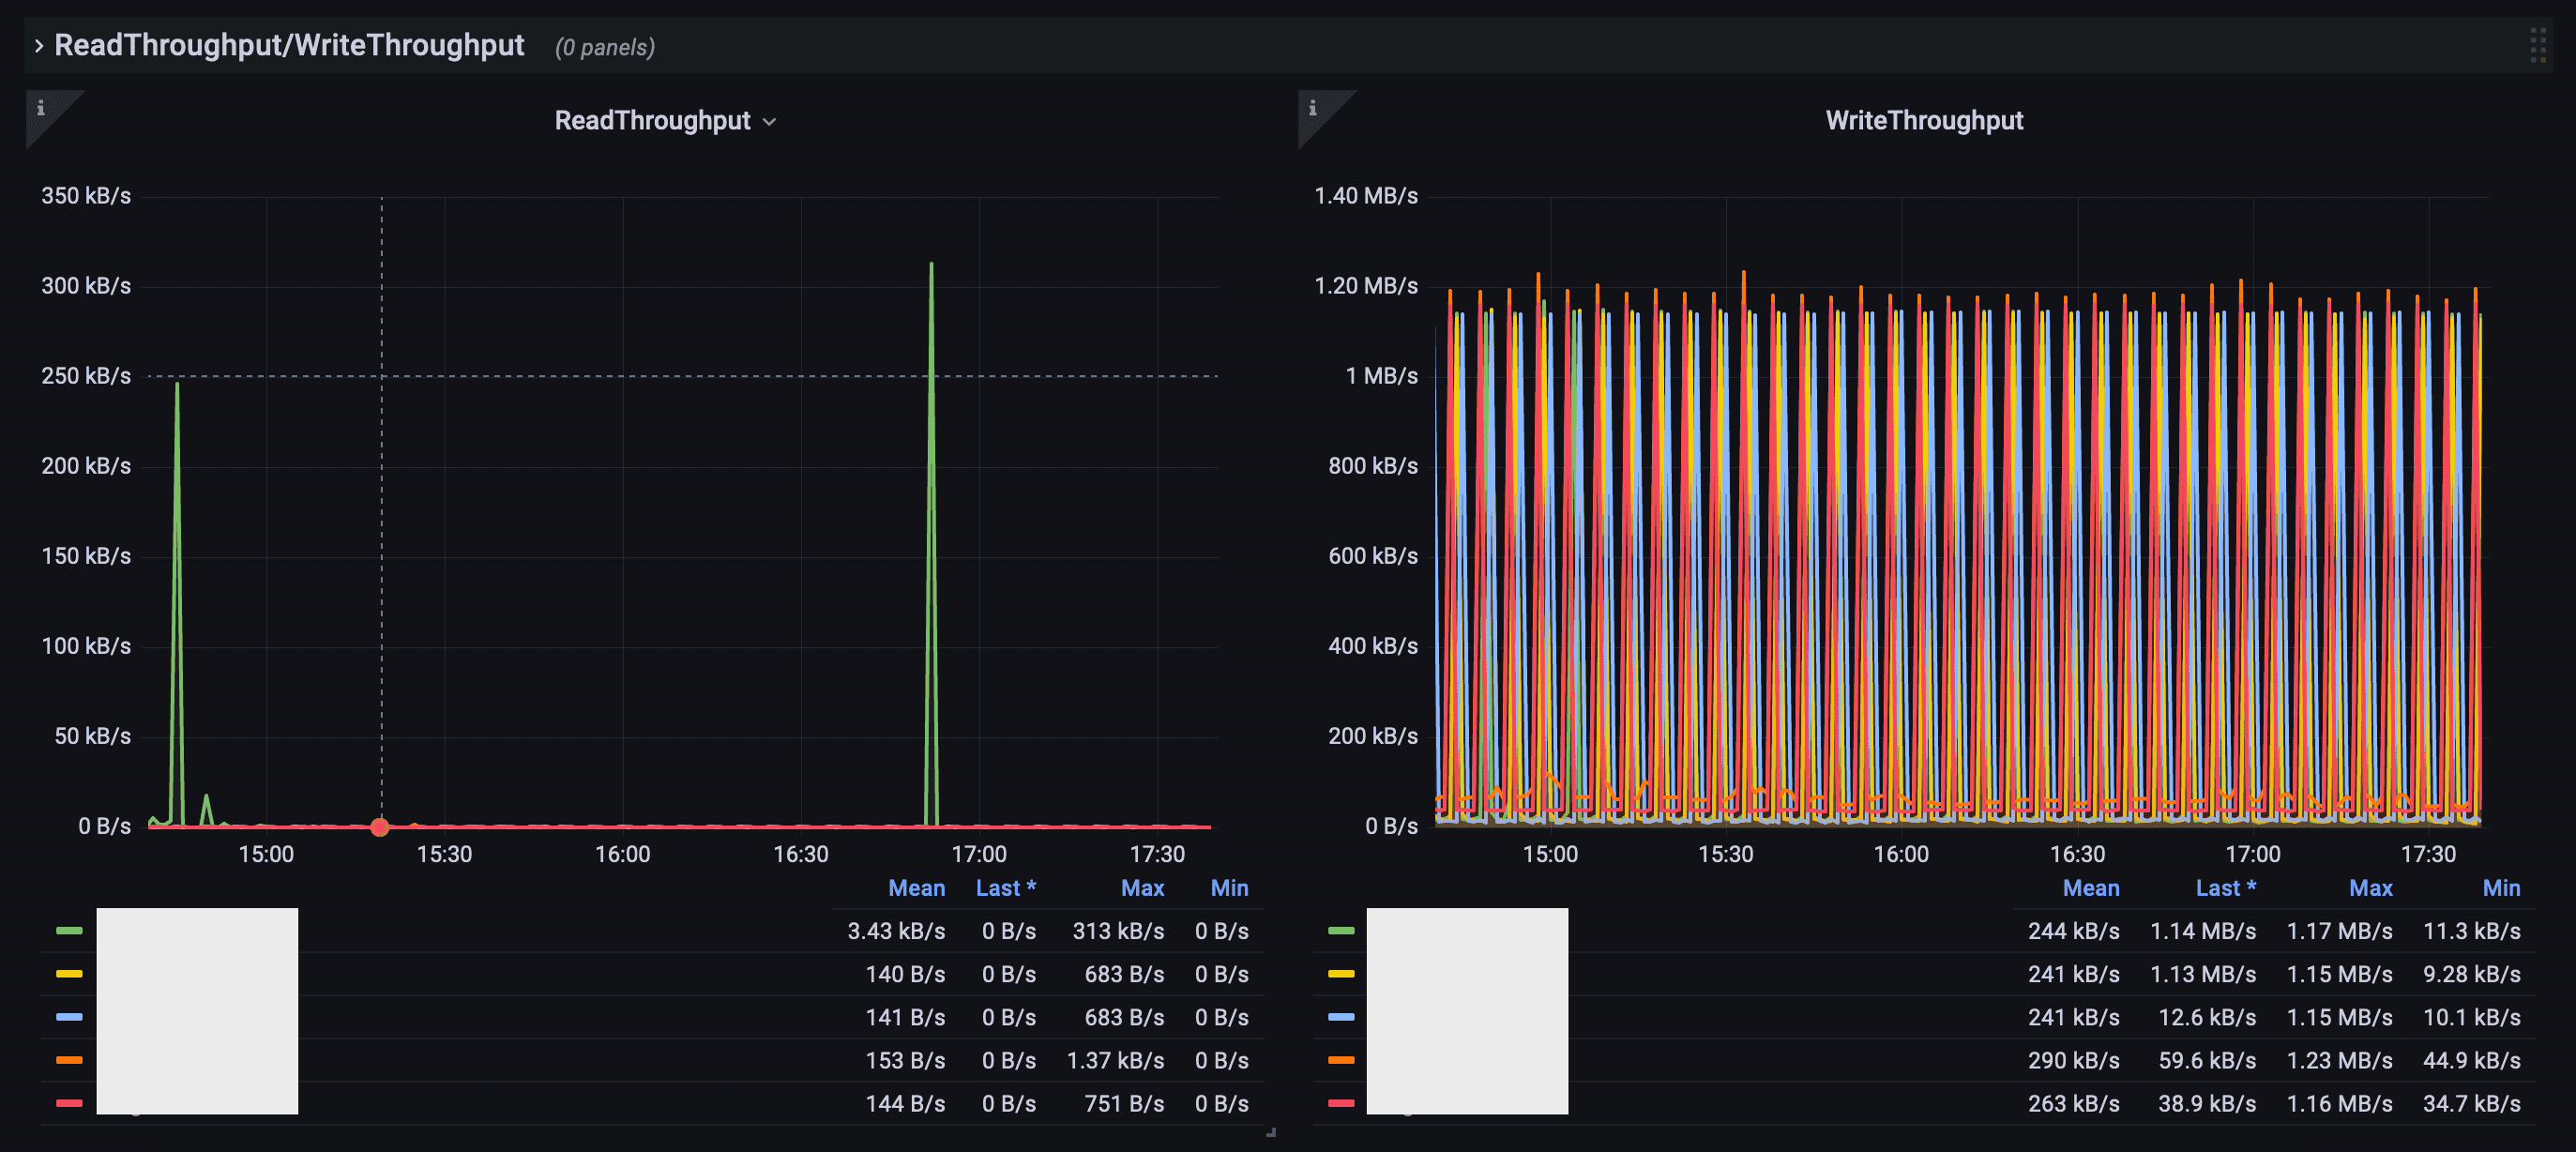
Task: Click the red data point on ReadThroughput graph
Action: tap(380, 827)
